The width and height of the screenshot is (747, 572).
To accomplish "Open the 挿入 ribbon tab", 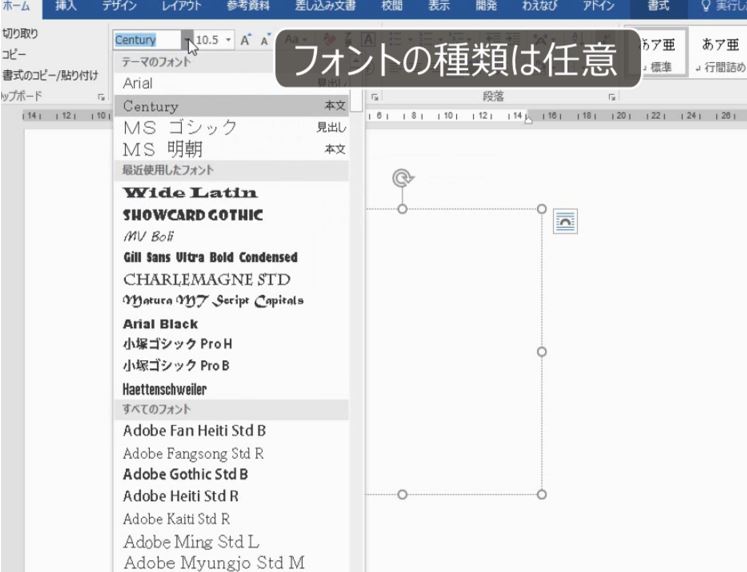I will coord(66,6).
